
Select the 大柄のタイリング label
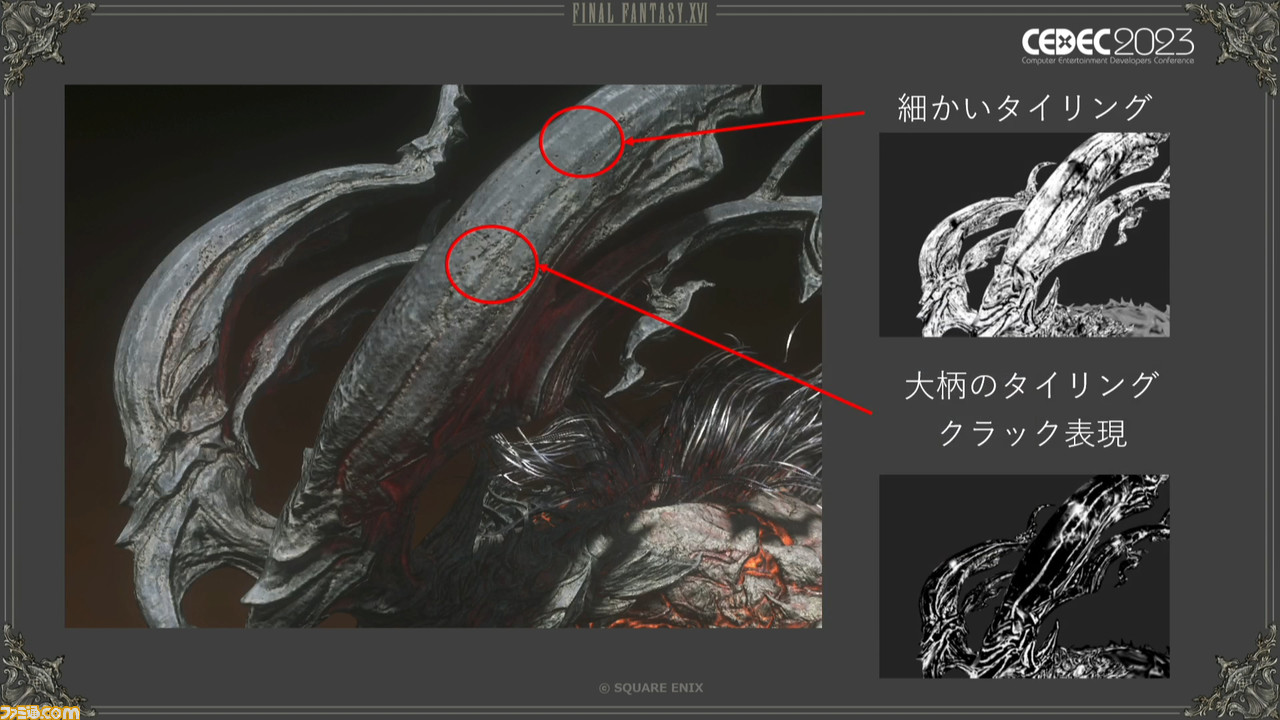[1032, 386]
